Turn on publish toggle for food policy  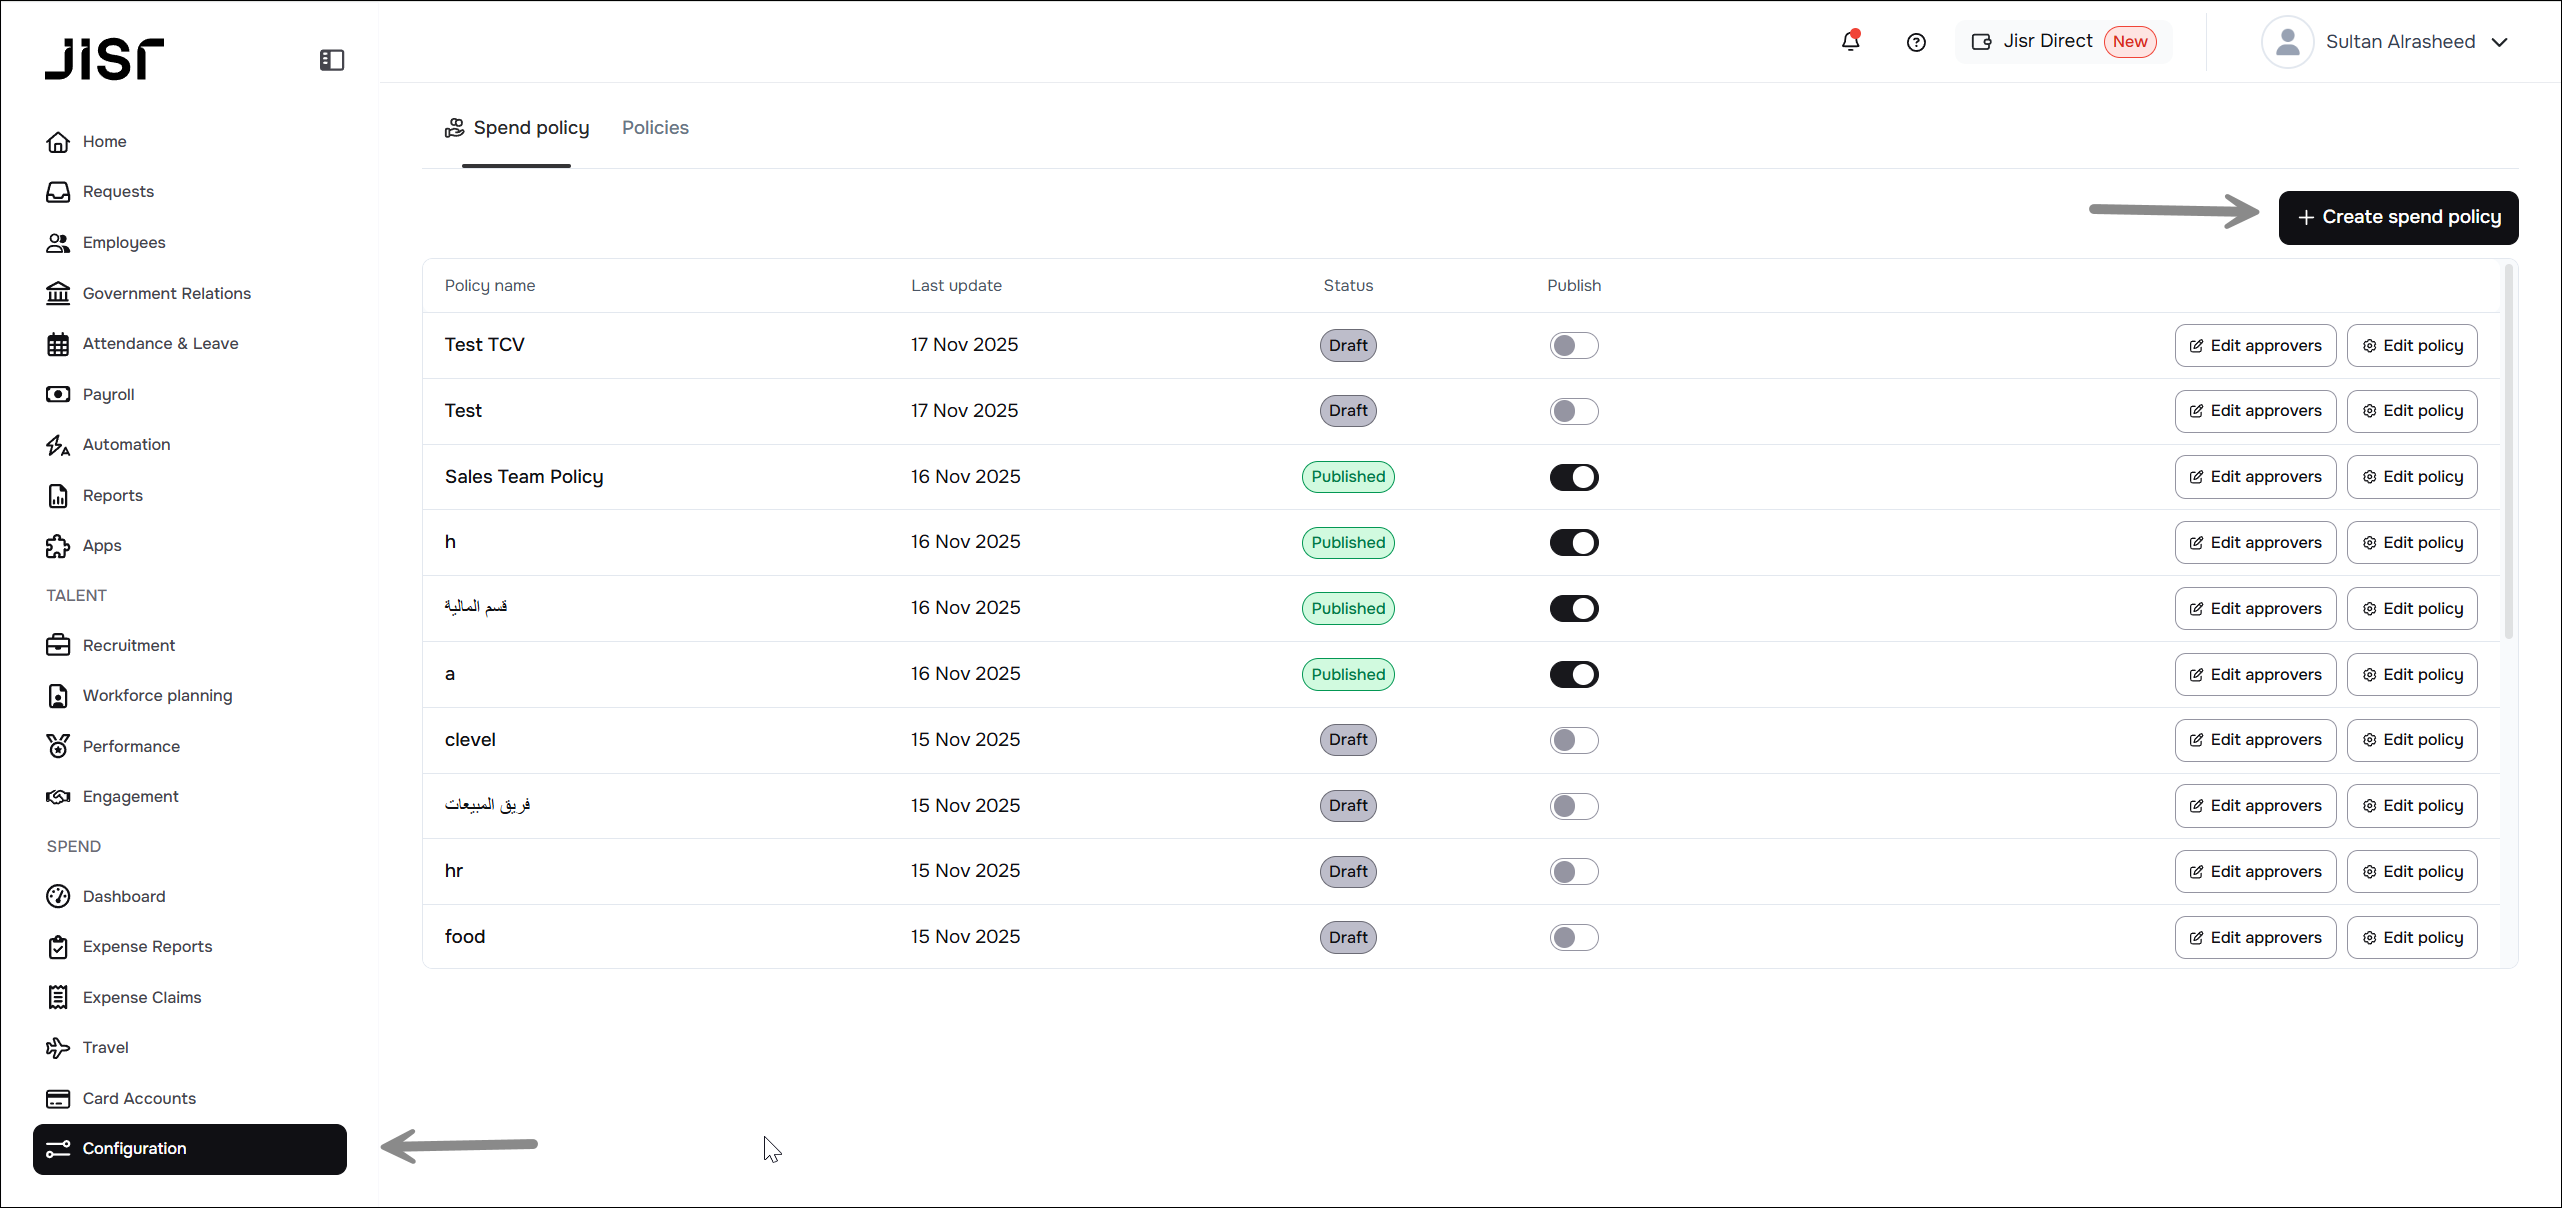tap(1574, 937)
